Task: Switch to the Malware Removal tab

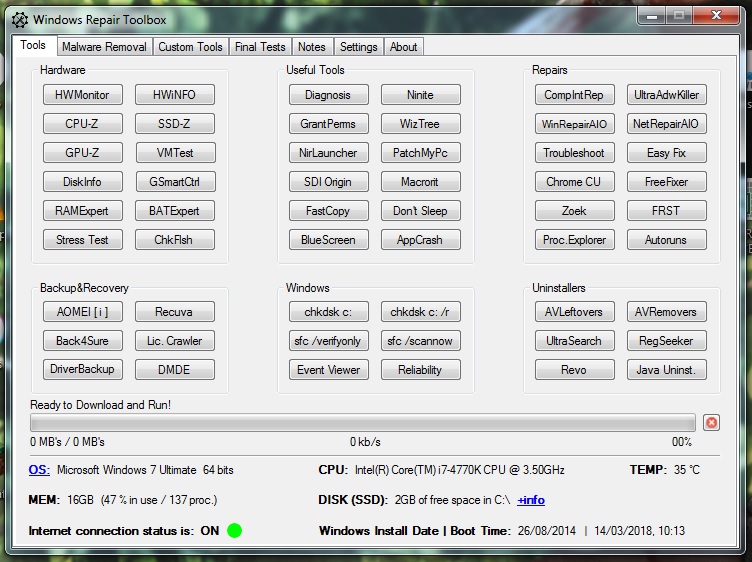Action: point(104,47)
